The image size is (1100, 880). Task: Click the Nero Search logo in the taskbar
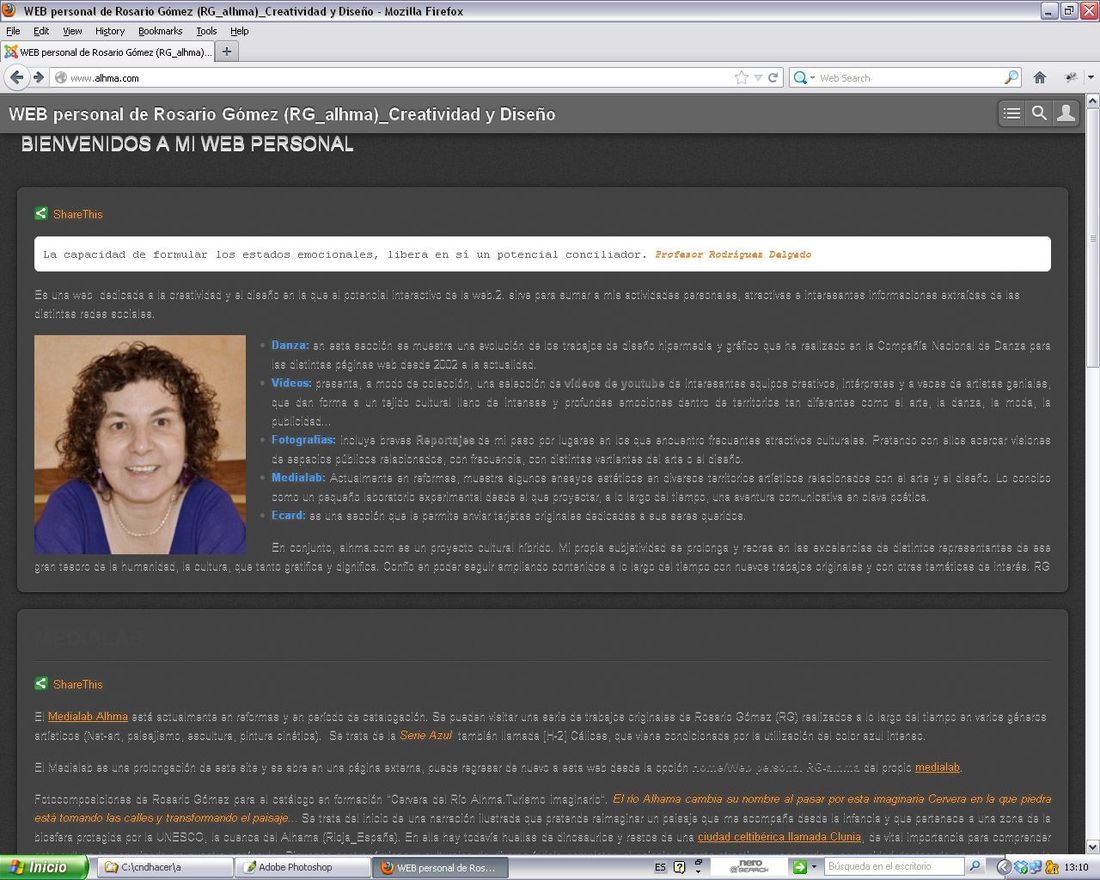(749, 867)
